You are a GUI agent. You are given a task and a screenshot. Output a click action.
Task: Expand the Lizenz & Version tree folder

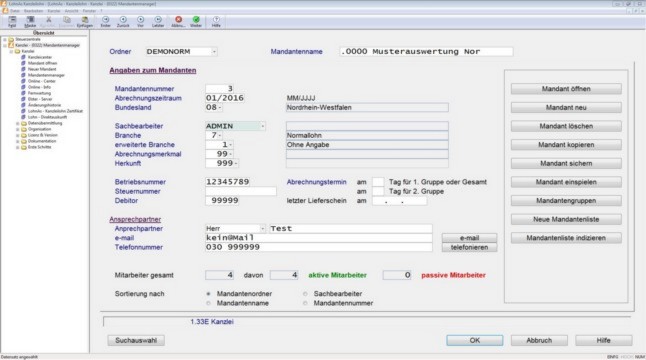tap(18, 135)
